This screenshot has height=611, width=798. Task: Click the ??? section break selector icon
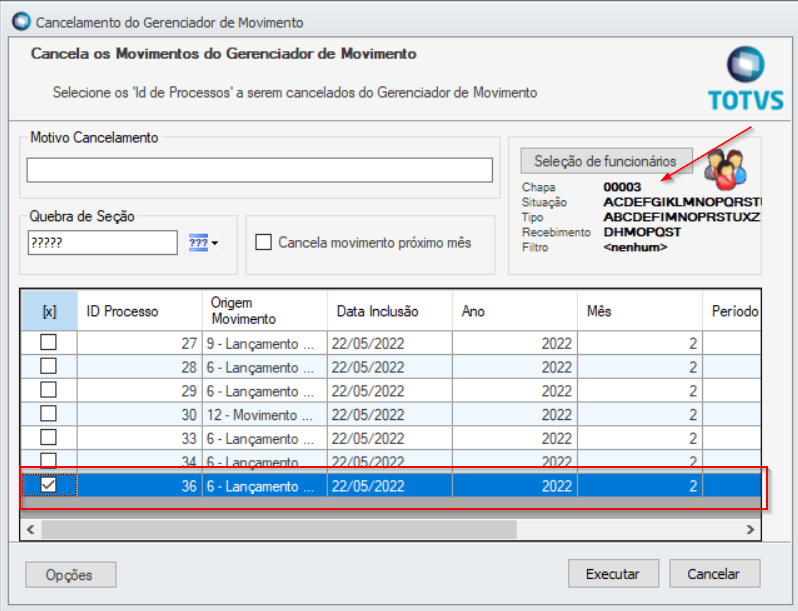click(x=197, y=242)
